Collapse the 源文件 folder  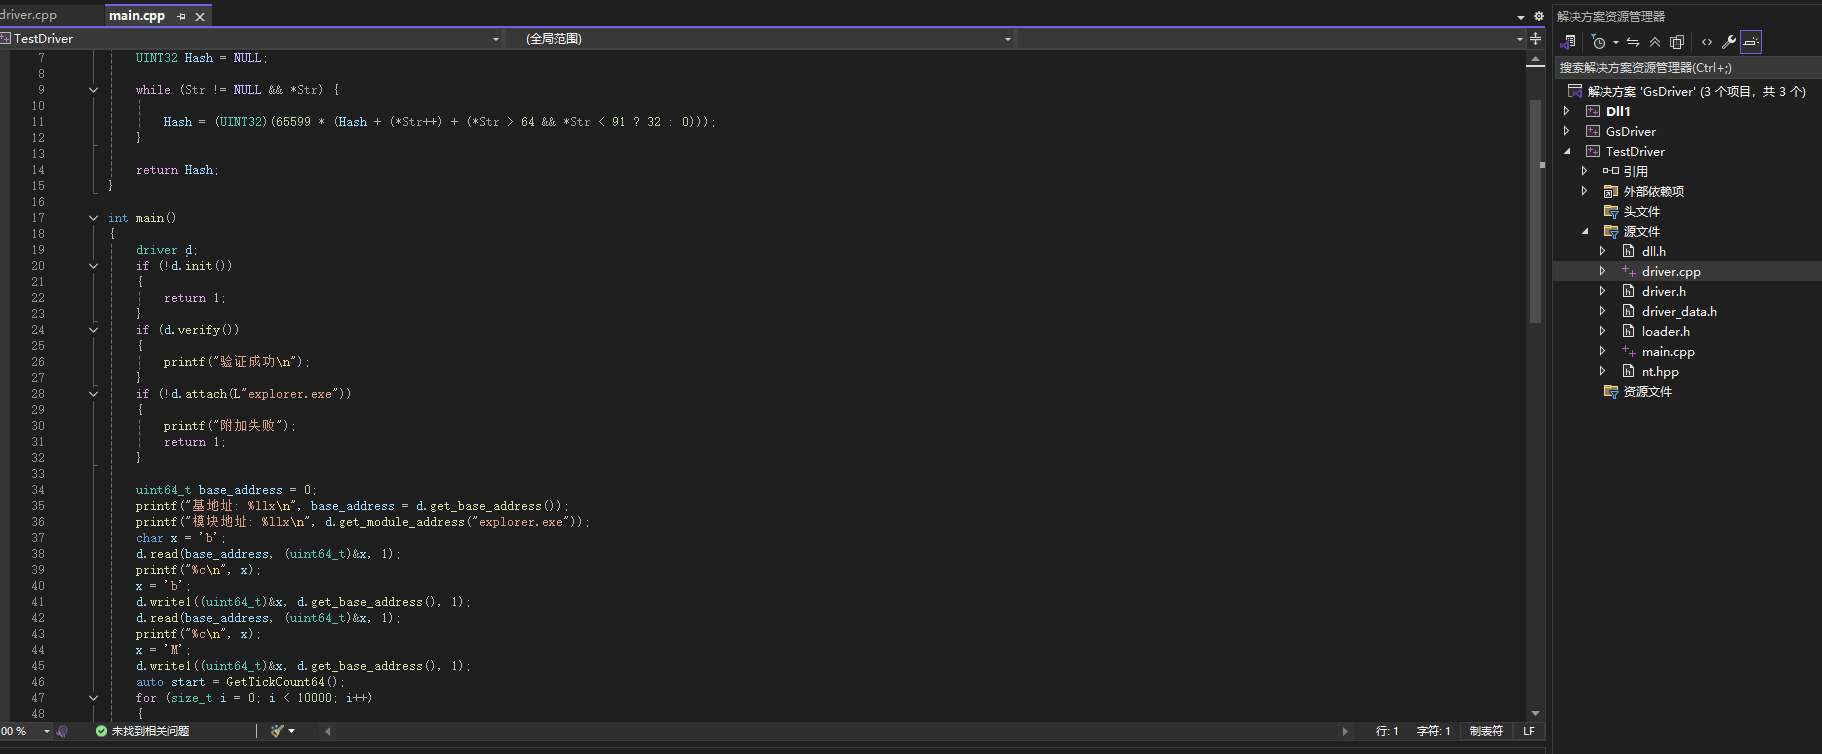point(1584,231)
